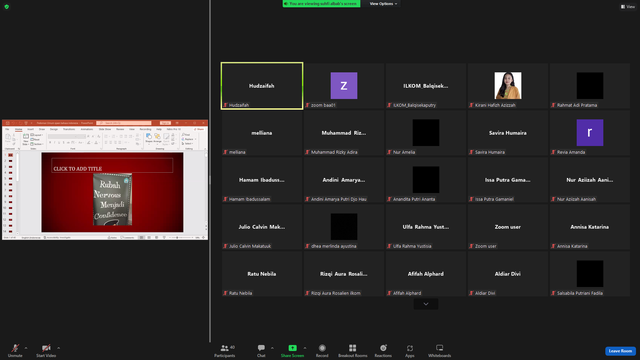This screenshot has width=640, height=360.
Task: Select the book cover image on the slide
Action: click(x=112, y=199)
